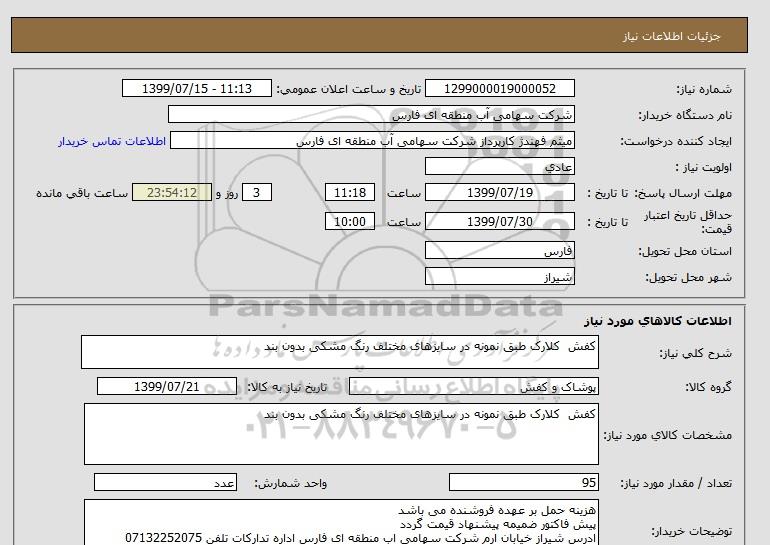Click the label اولویت نیاز
The image size is (770, 545).
(x=703, y=167)
